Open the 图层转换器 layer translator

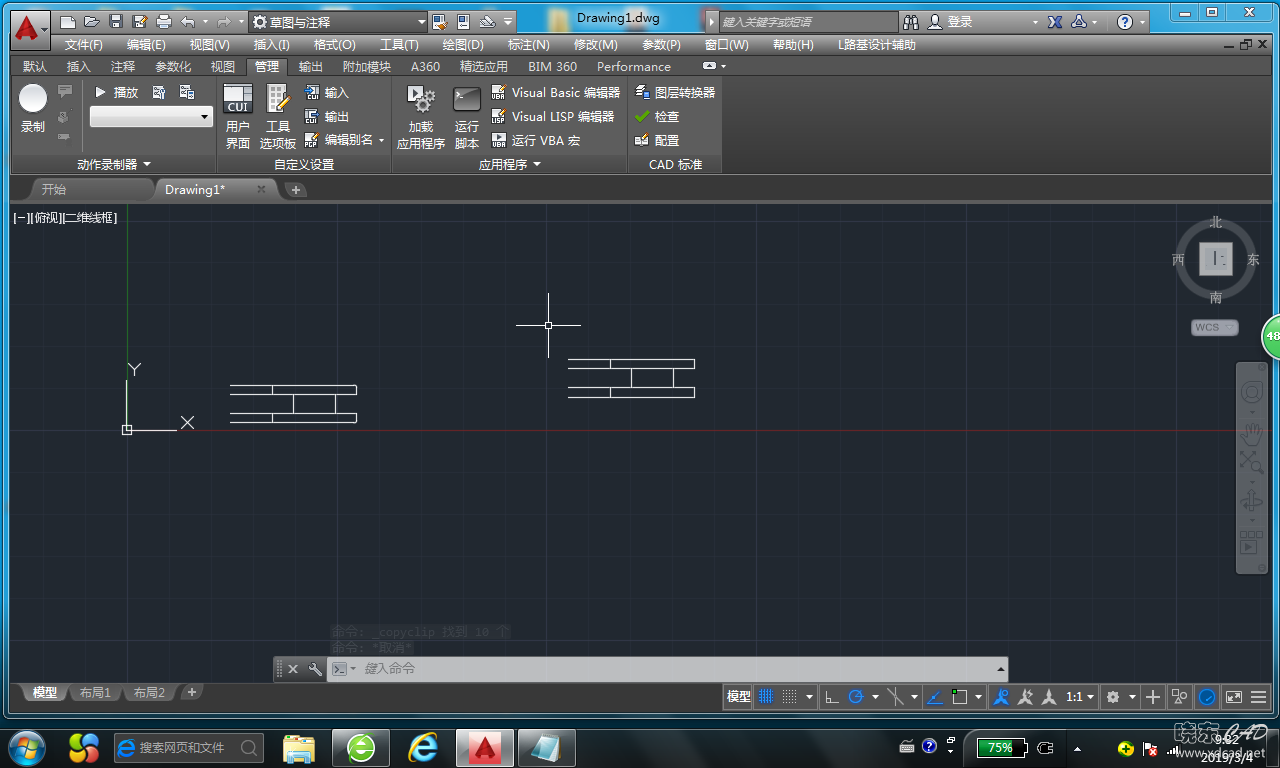coord(675,92)
